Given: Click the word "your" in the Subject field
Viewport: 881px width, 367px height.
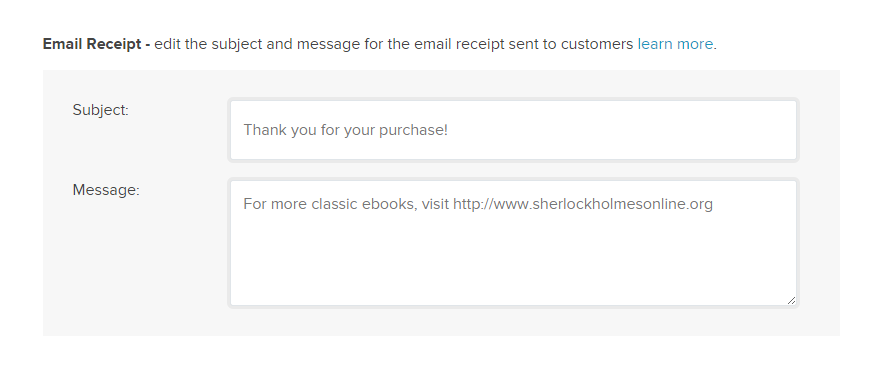Looking at the screenshot, I should click(x=360, y=130).
